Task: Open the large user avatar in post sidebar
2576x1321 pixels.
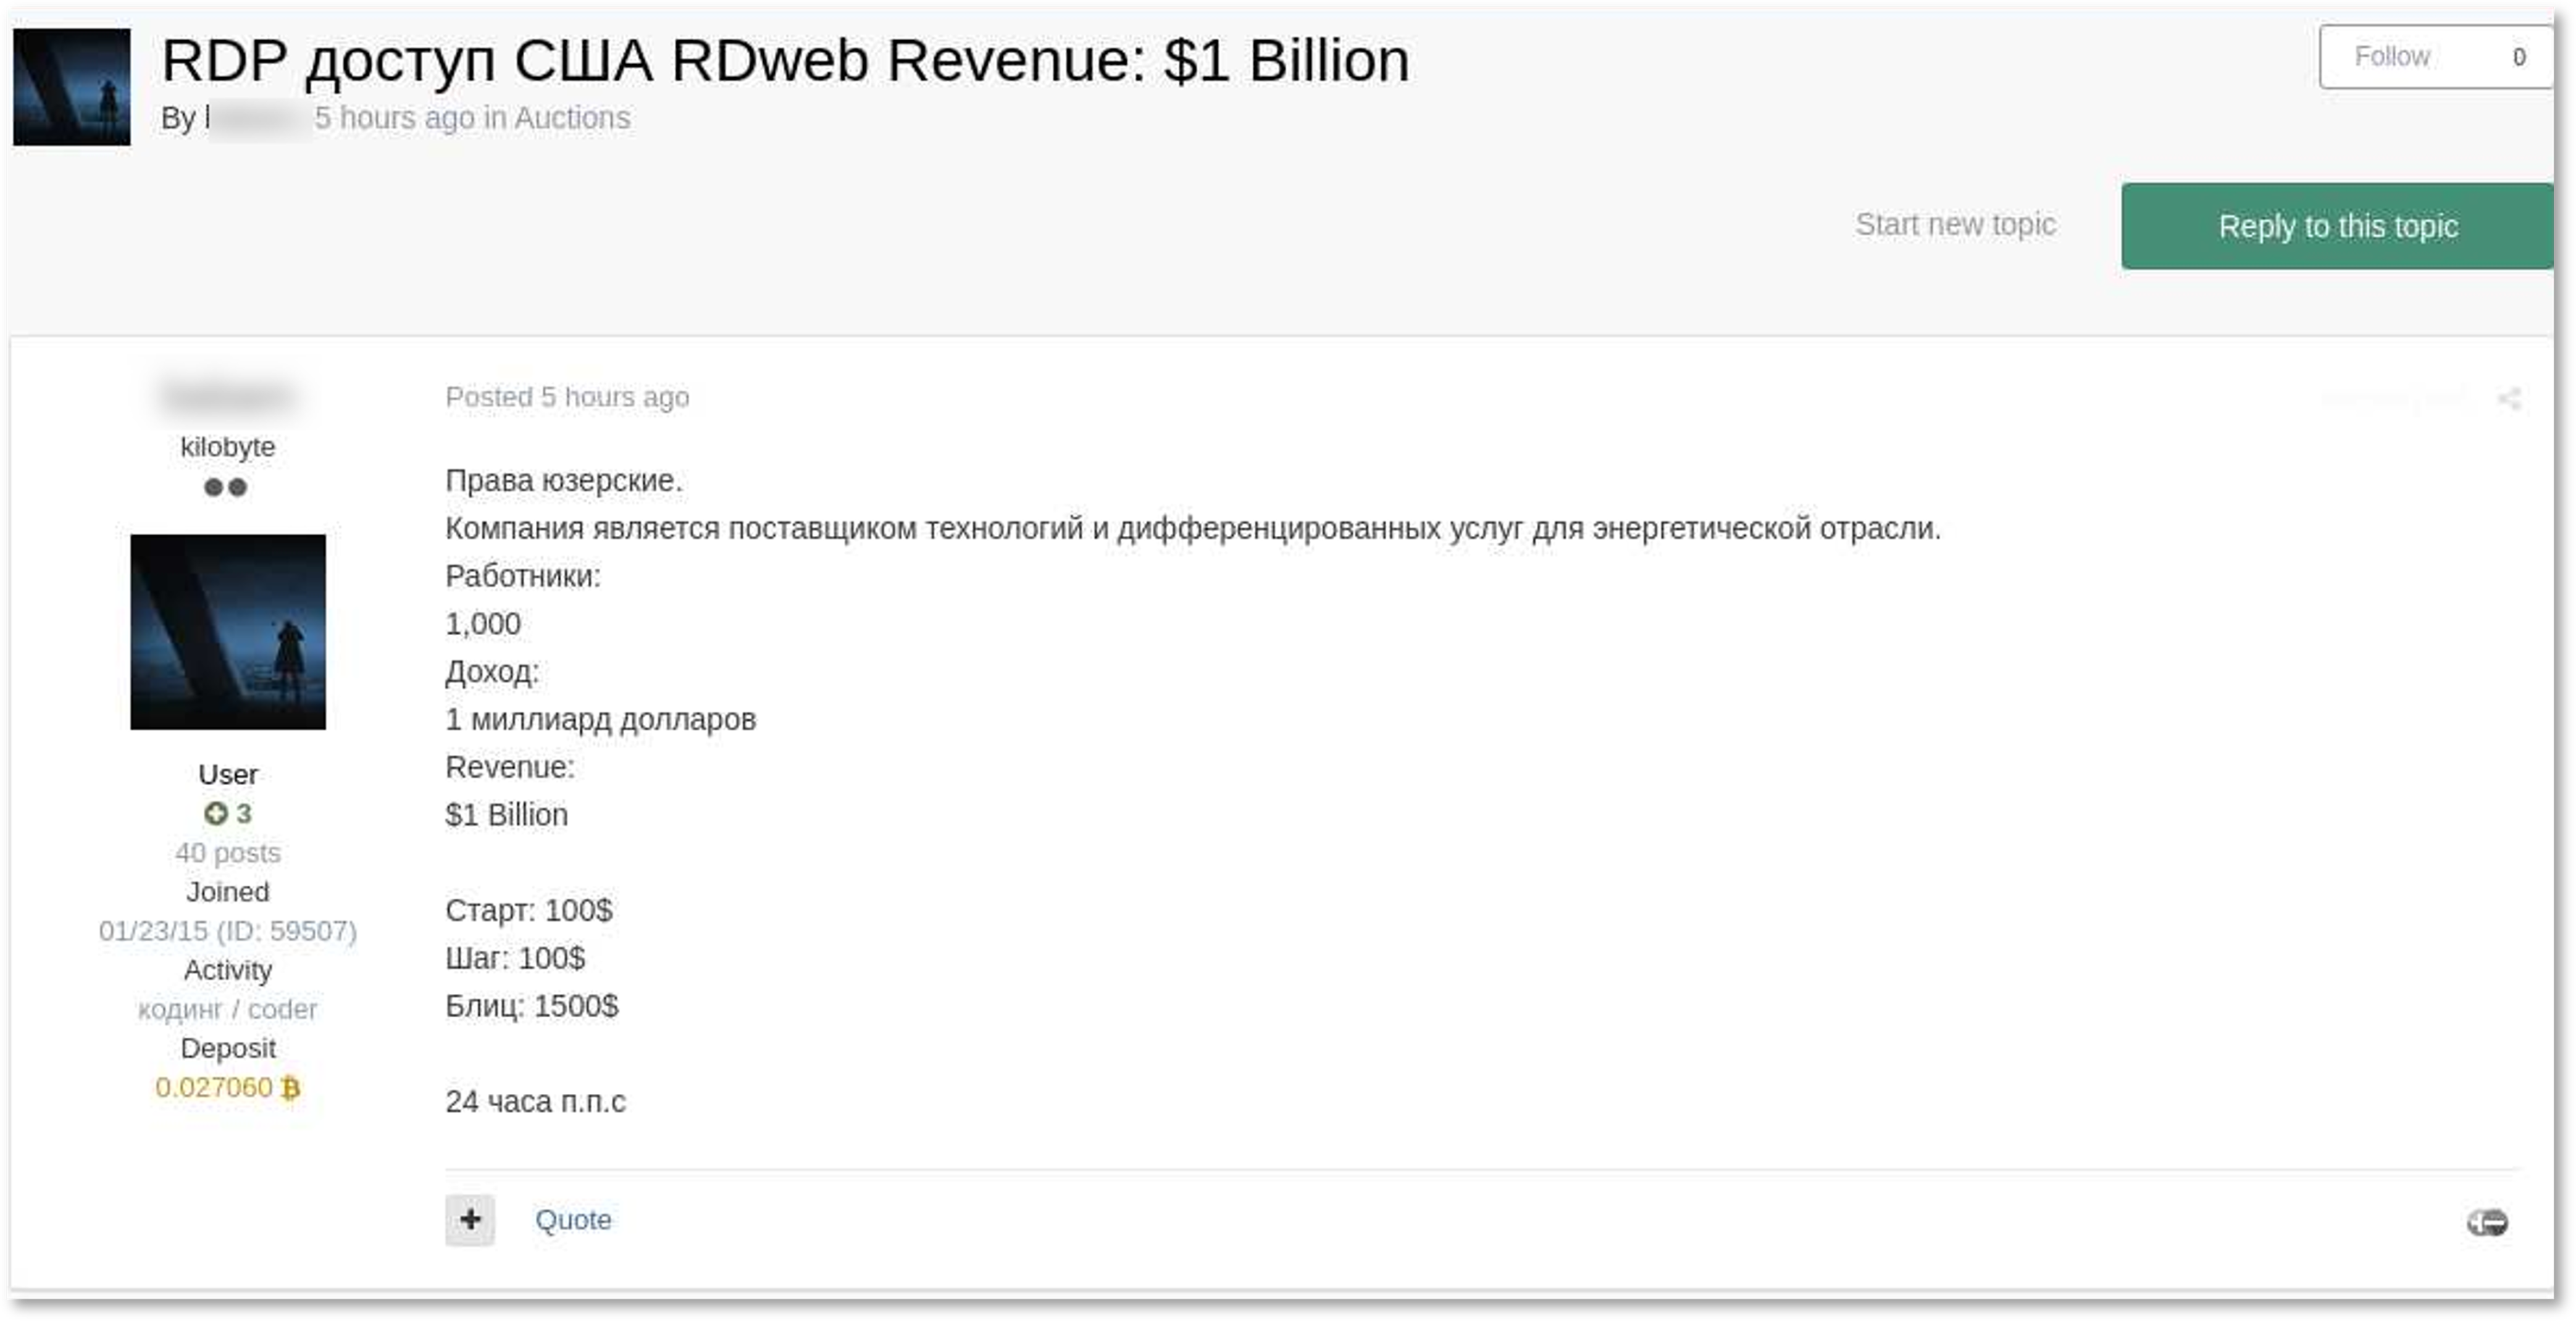Action: [x=228, y=632]
